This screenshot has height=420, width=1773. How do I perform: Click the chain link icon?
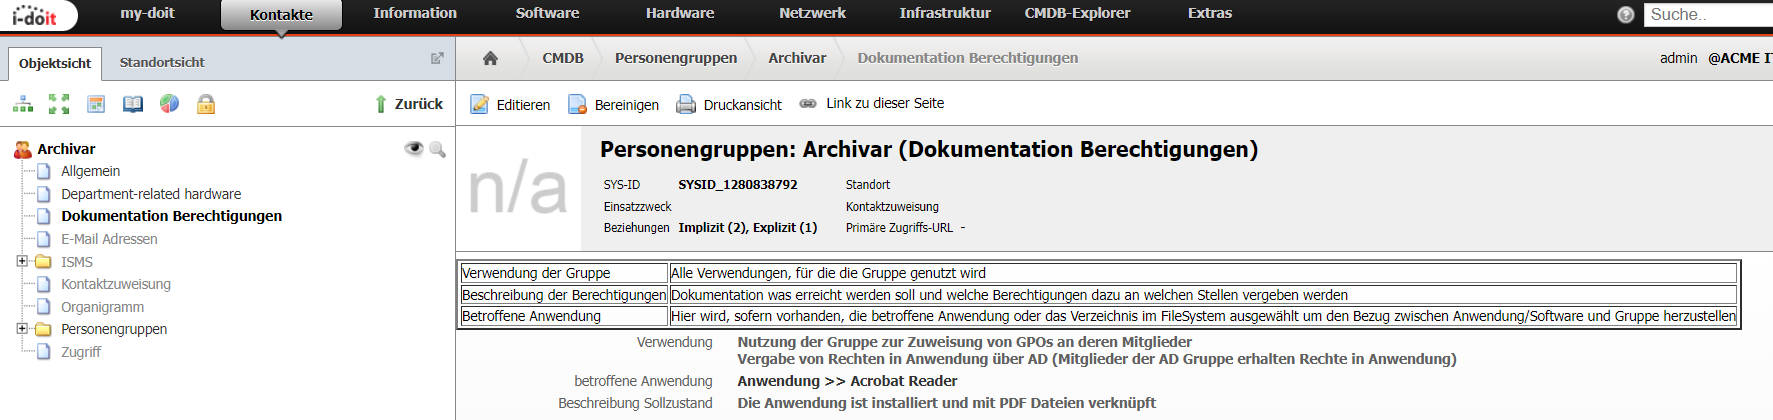click(808, 103)
